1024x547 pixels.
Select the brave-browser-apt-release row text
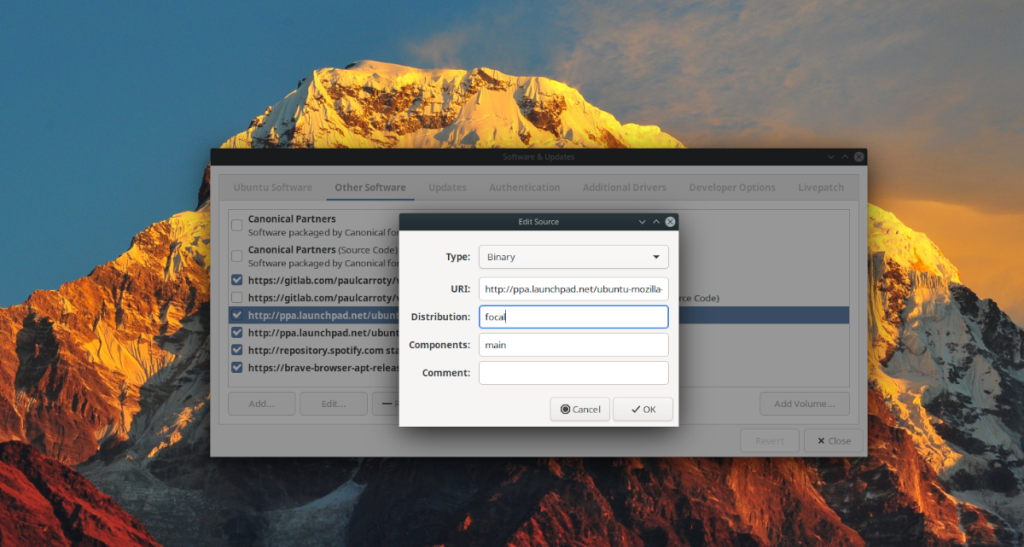pyautogui.click(x=323, y=368)
